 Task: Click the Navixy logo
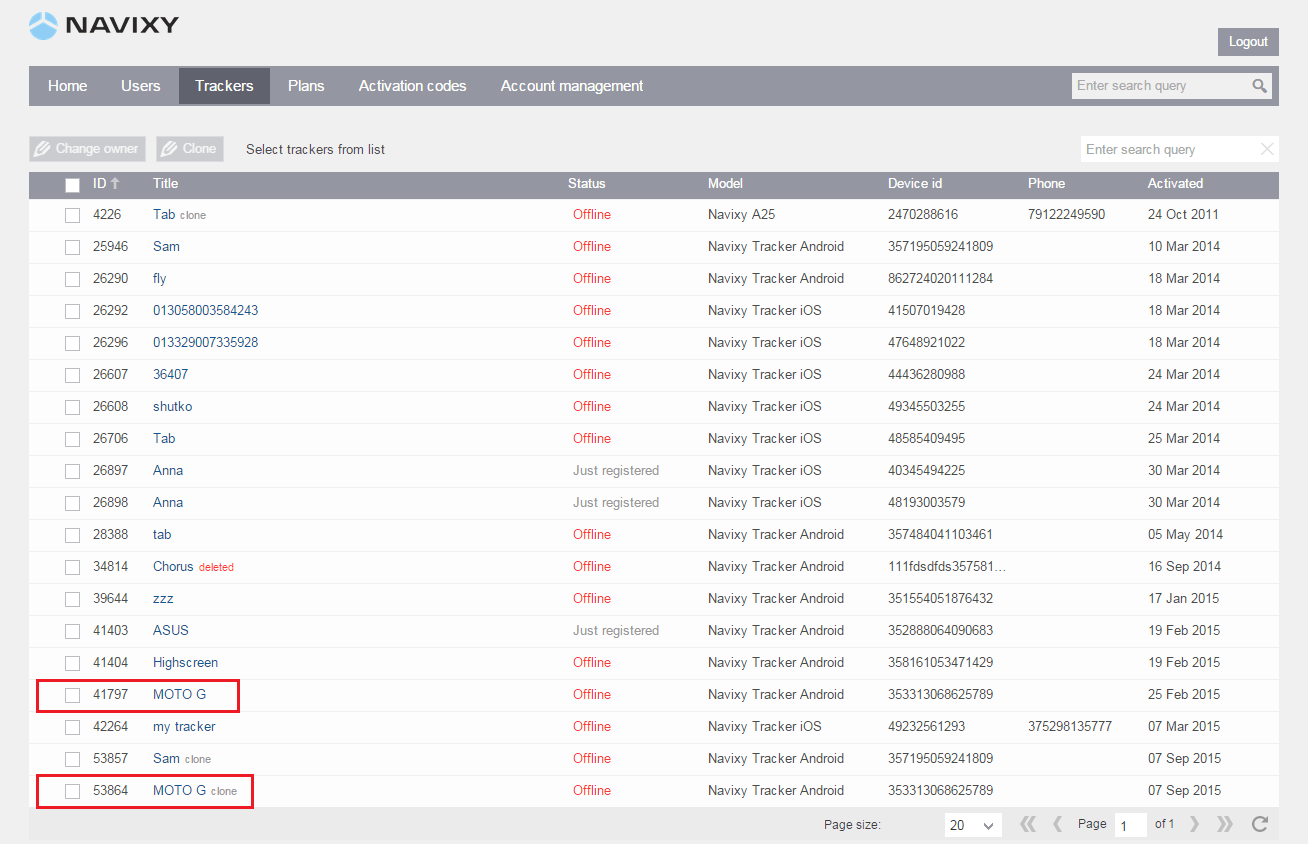(104, 26)
